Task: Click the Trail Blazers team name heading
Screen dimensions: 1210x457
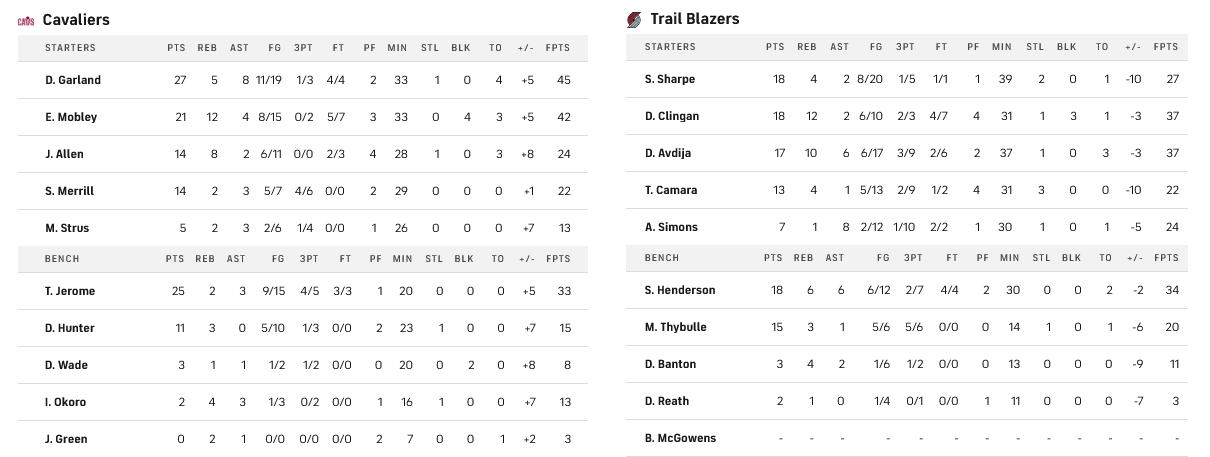Action: pos(695,19)
